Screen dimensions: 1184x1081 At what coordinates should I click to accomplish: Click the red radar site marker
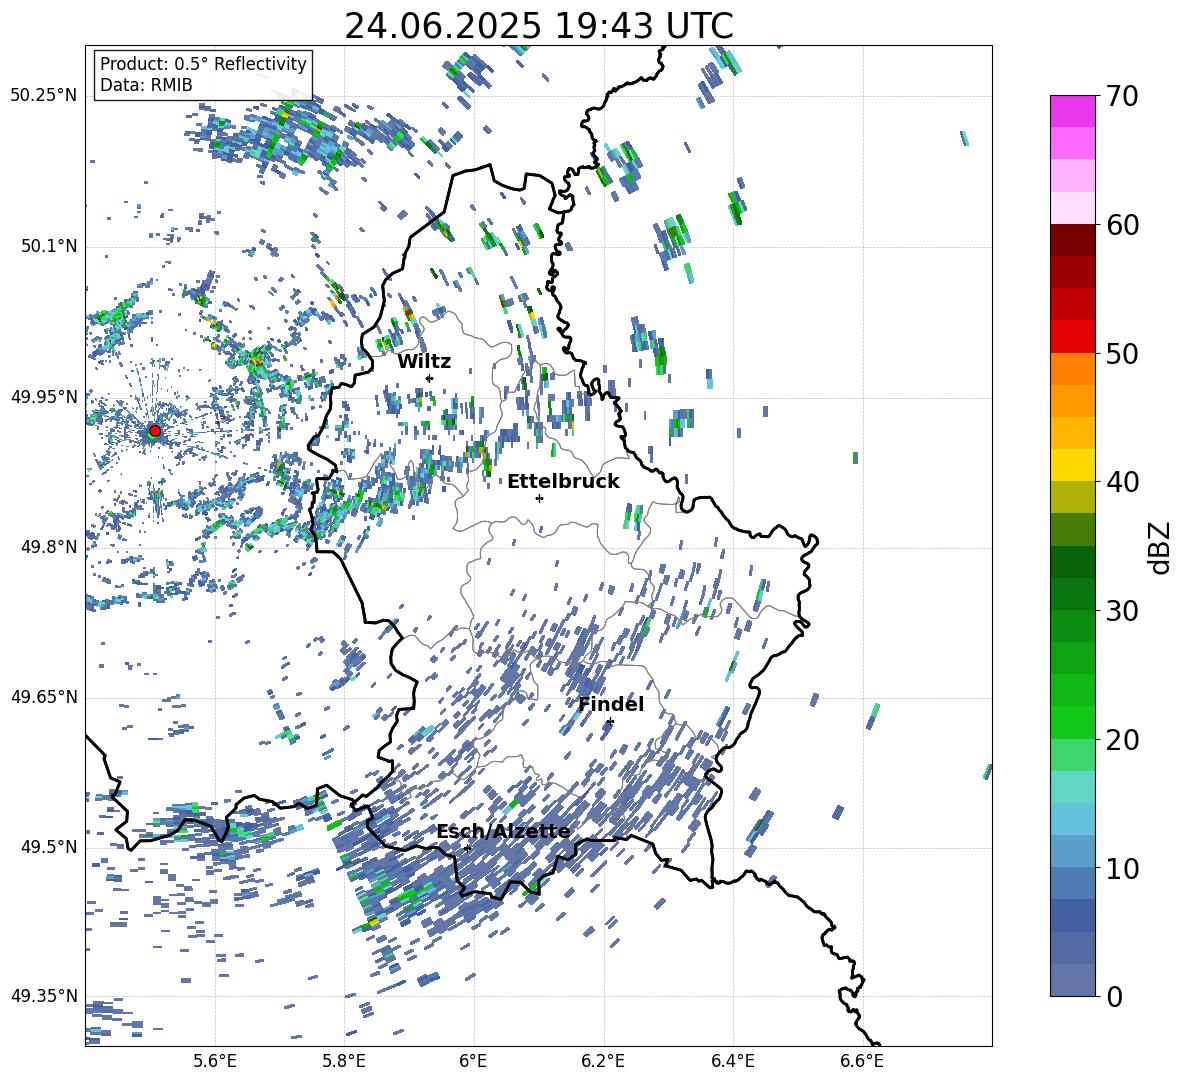tap(155, 430)
